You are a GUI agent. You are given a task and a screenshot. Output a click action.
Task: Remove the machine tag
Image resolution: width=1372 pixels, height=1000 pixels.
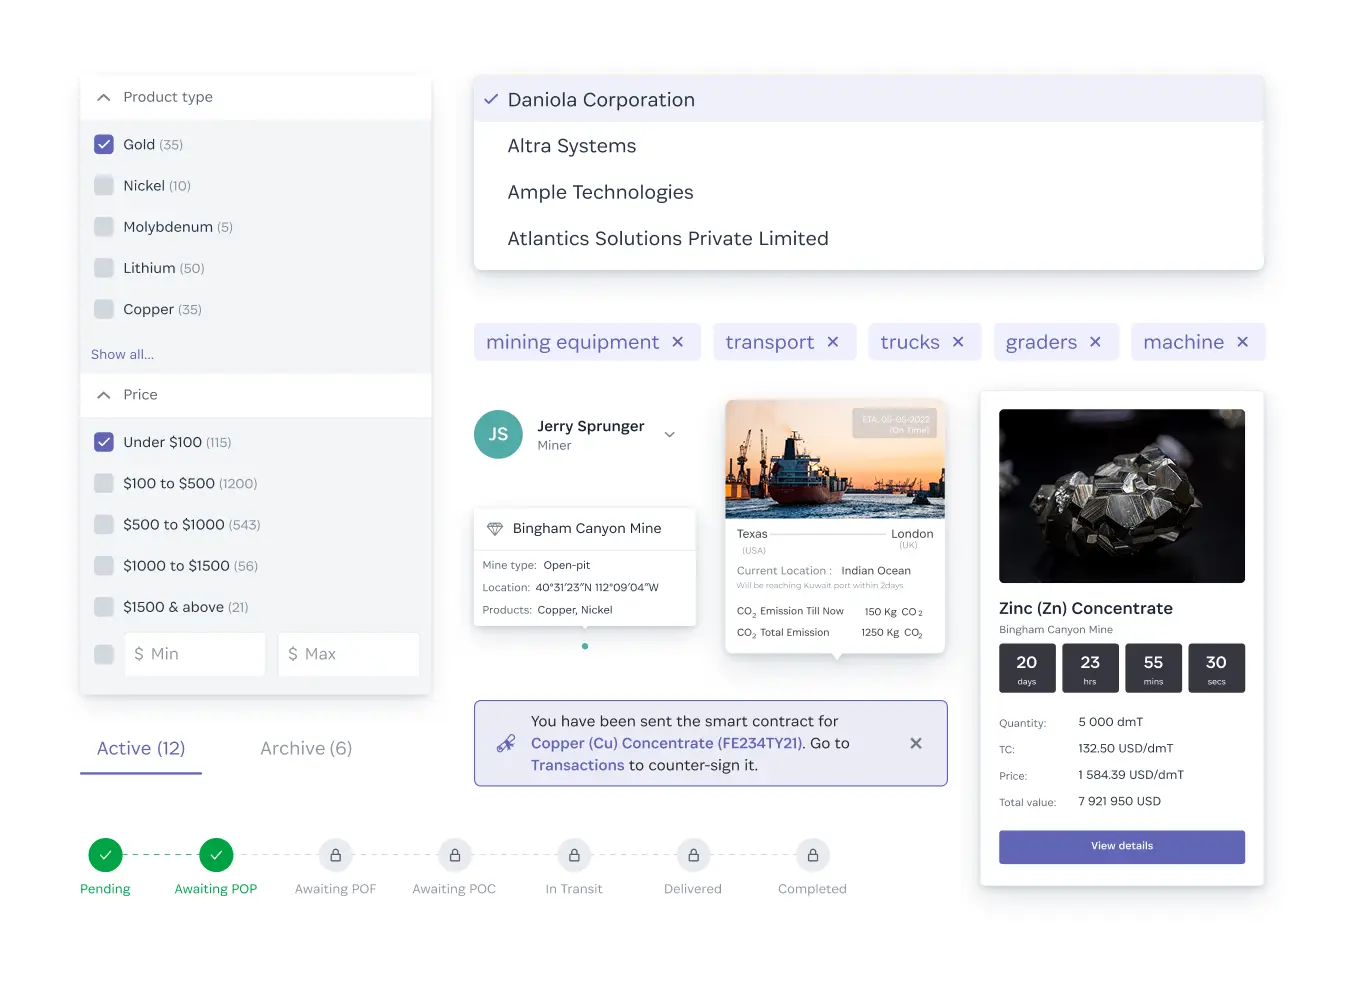pyautogui.click(x=1243, y=342)
